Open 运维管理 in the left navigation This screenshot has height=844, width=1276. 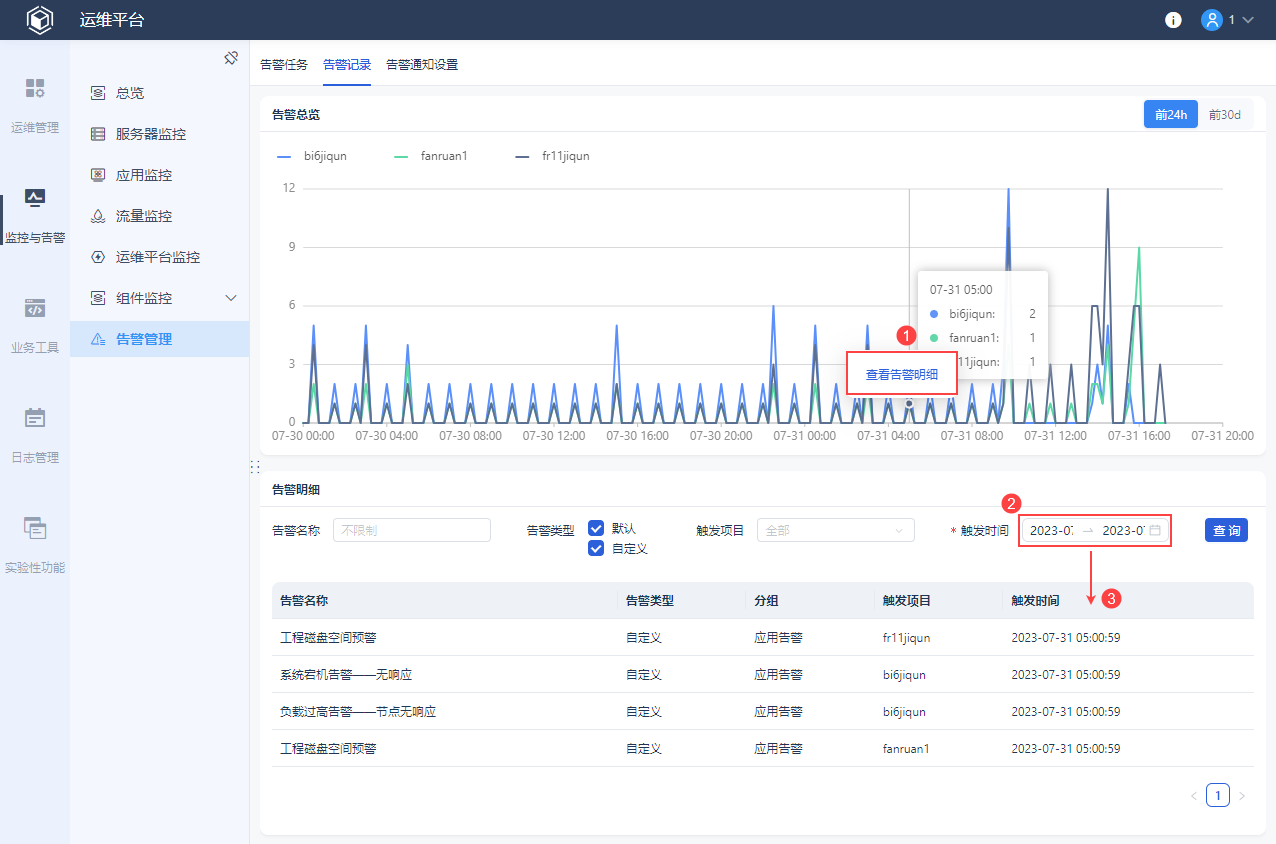point(35,104)
